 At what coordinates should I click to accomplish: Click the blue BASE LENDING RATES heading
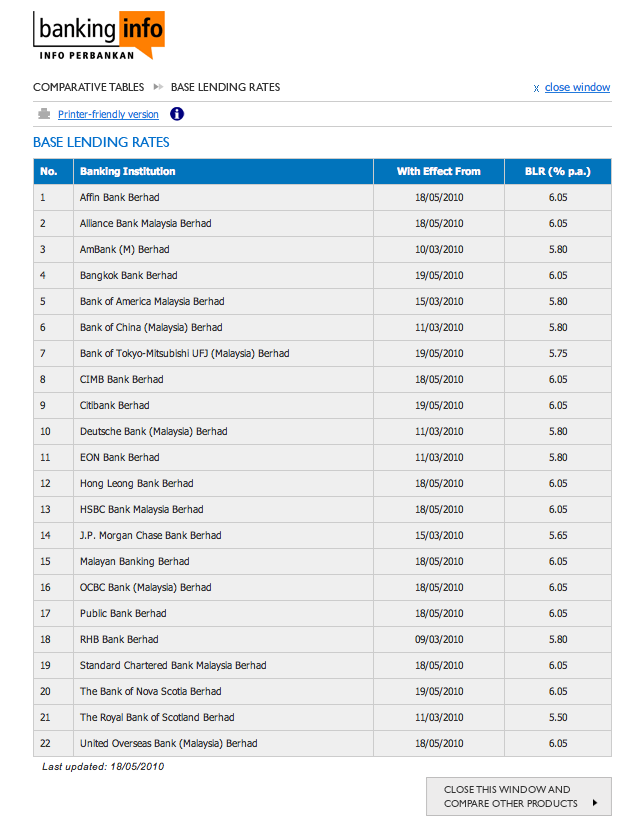click(101, 142)
